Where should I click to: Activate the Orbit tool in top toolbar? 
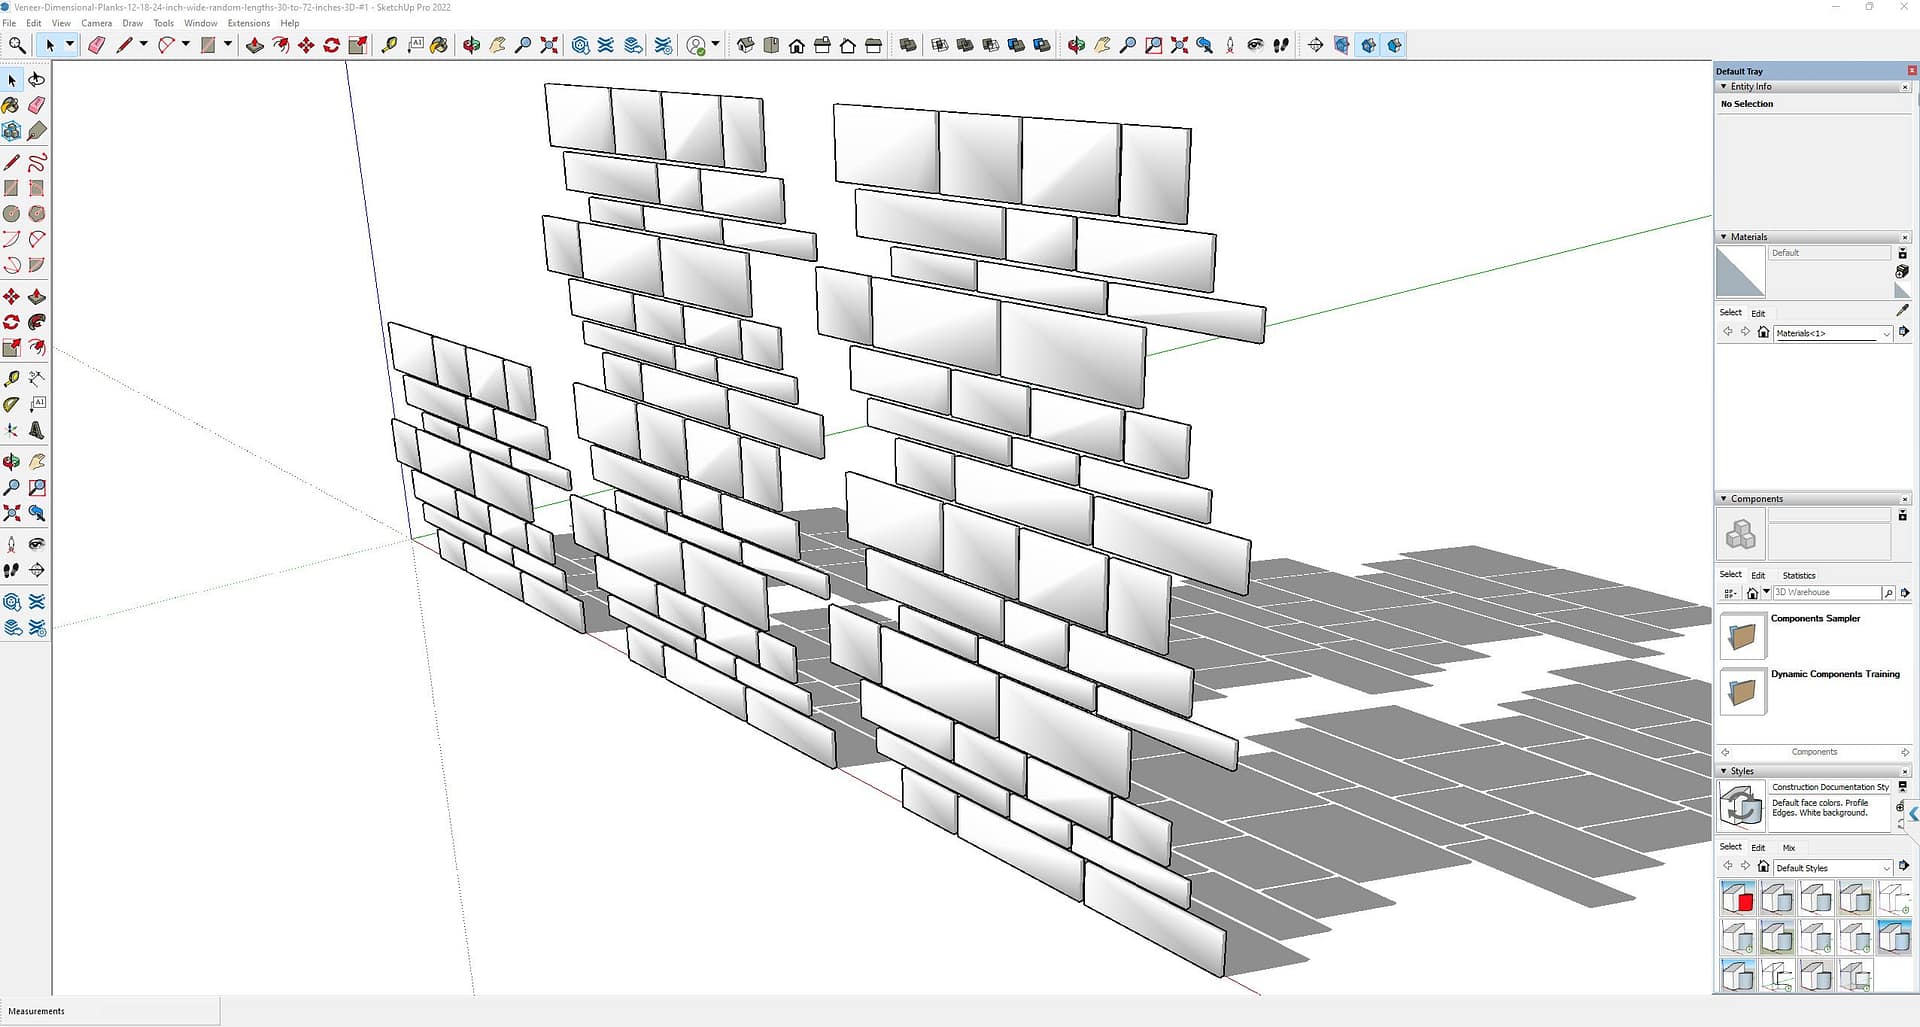(471, 45)
